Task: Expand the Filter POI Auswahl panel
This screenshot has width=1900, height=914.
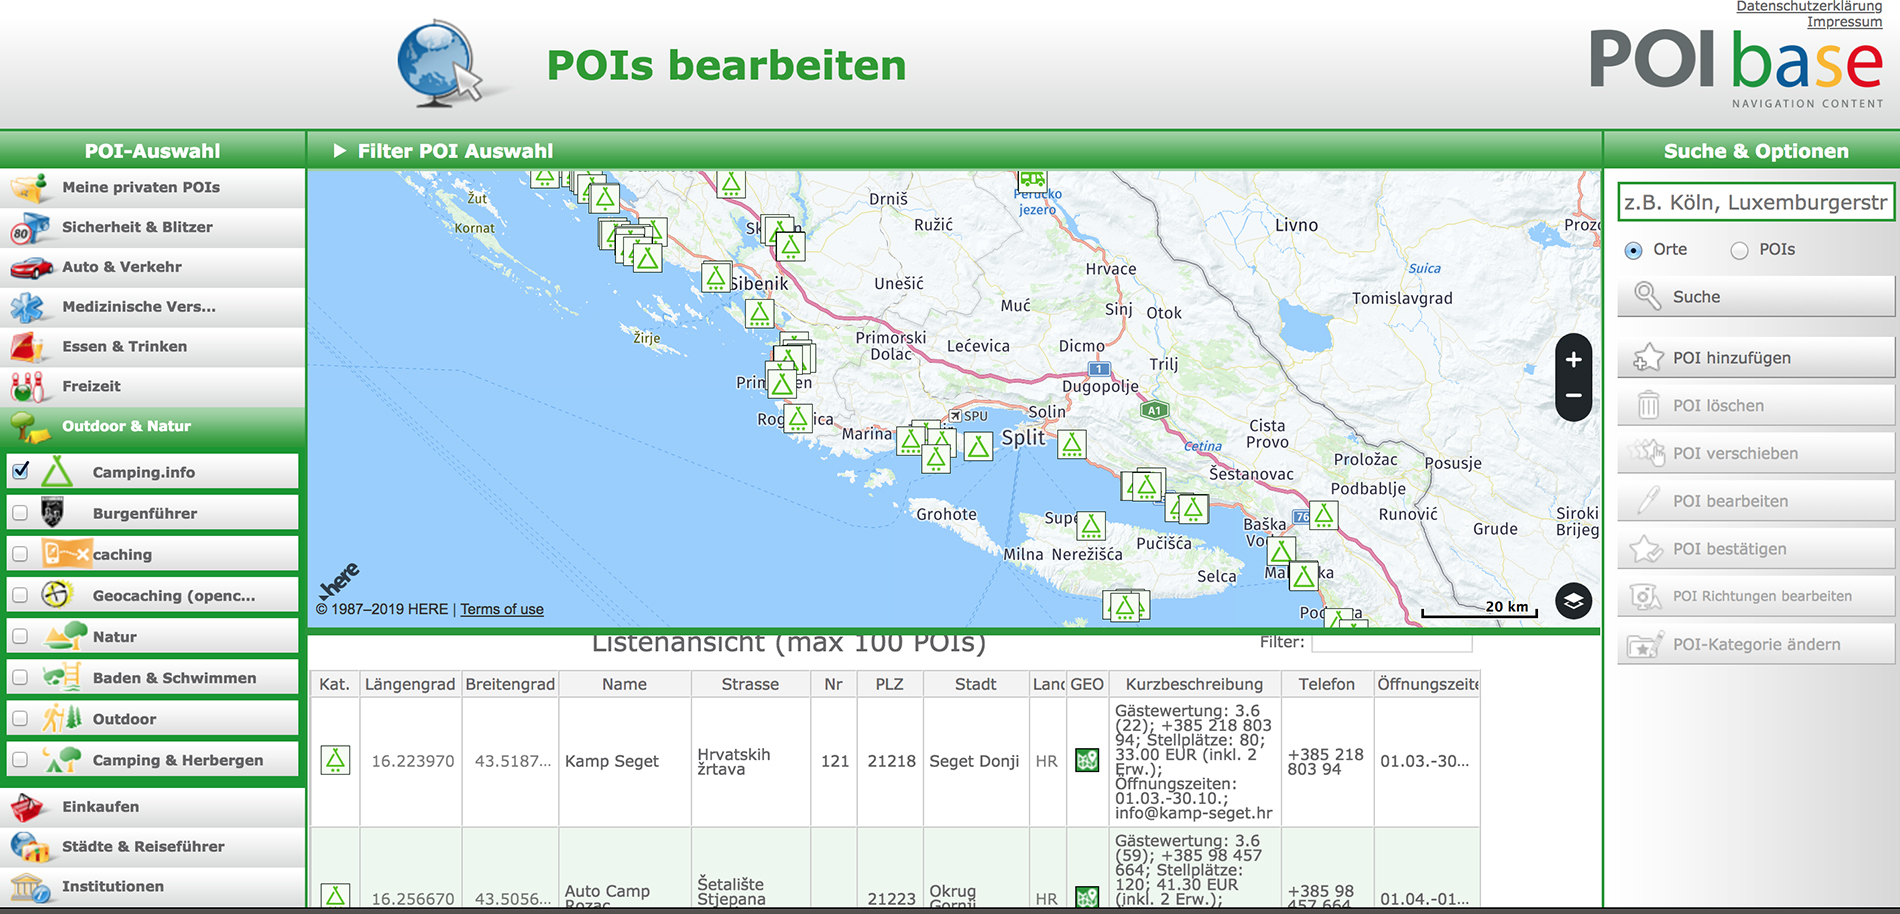Action: (x=340, y=151)
